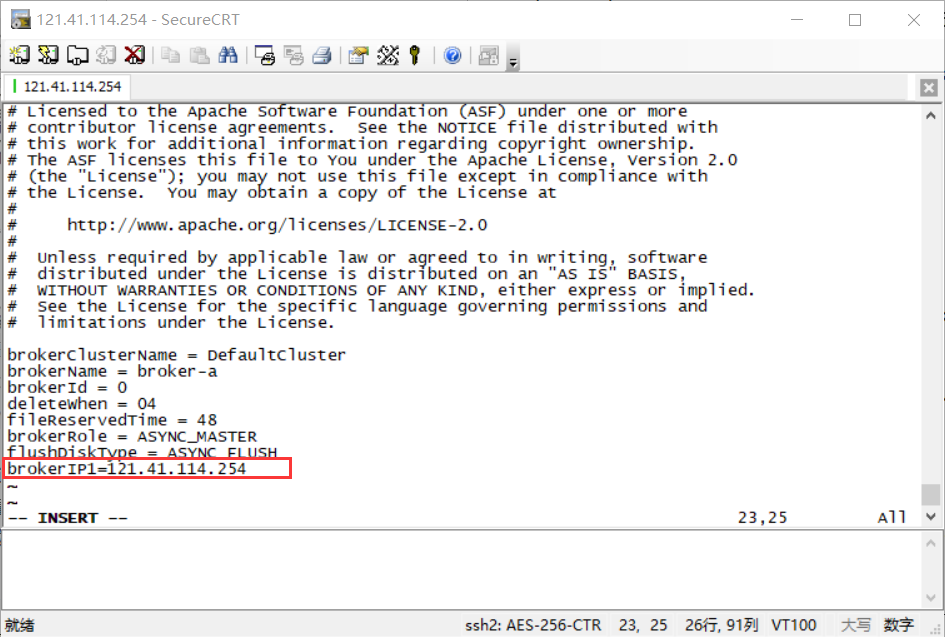Click 'limitations under the License.' line
The height and width of the screenshot is (637, 945).
[171, 322]
